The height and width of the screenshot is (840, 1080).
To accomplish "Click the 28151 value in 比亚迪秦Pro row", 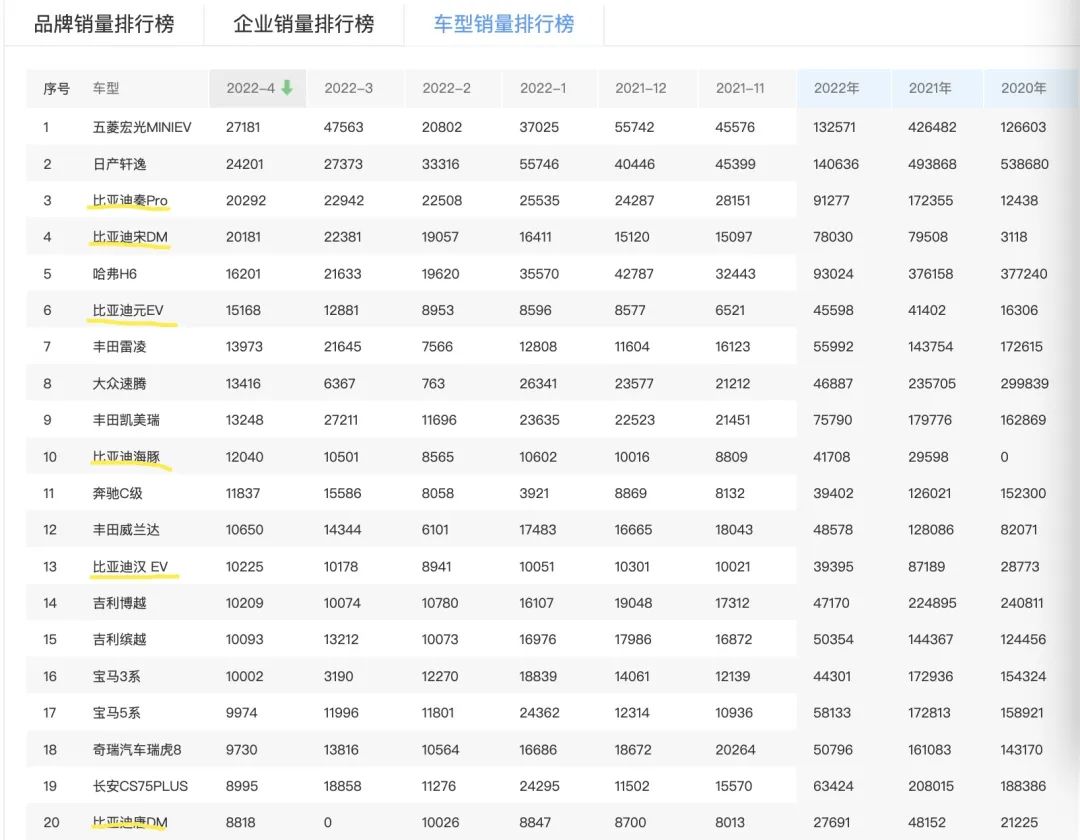I will point(732,200).
